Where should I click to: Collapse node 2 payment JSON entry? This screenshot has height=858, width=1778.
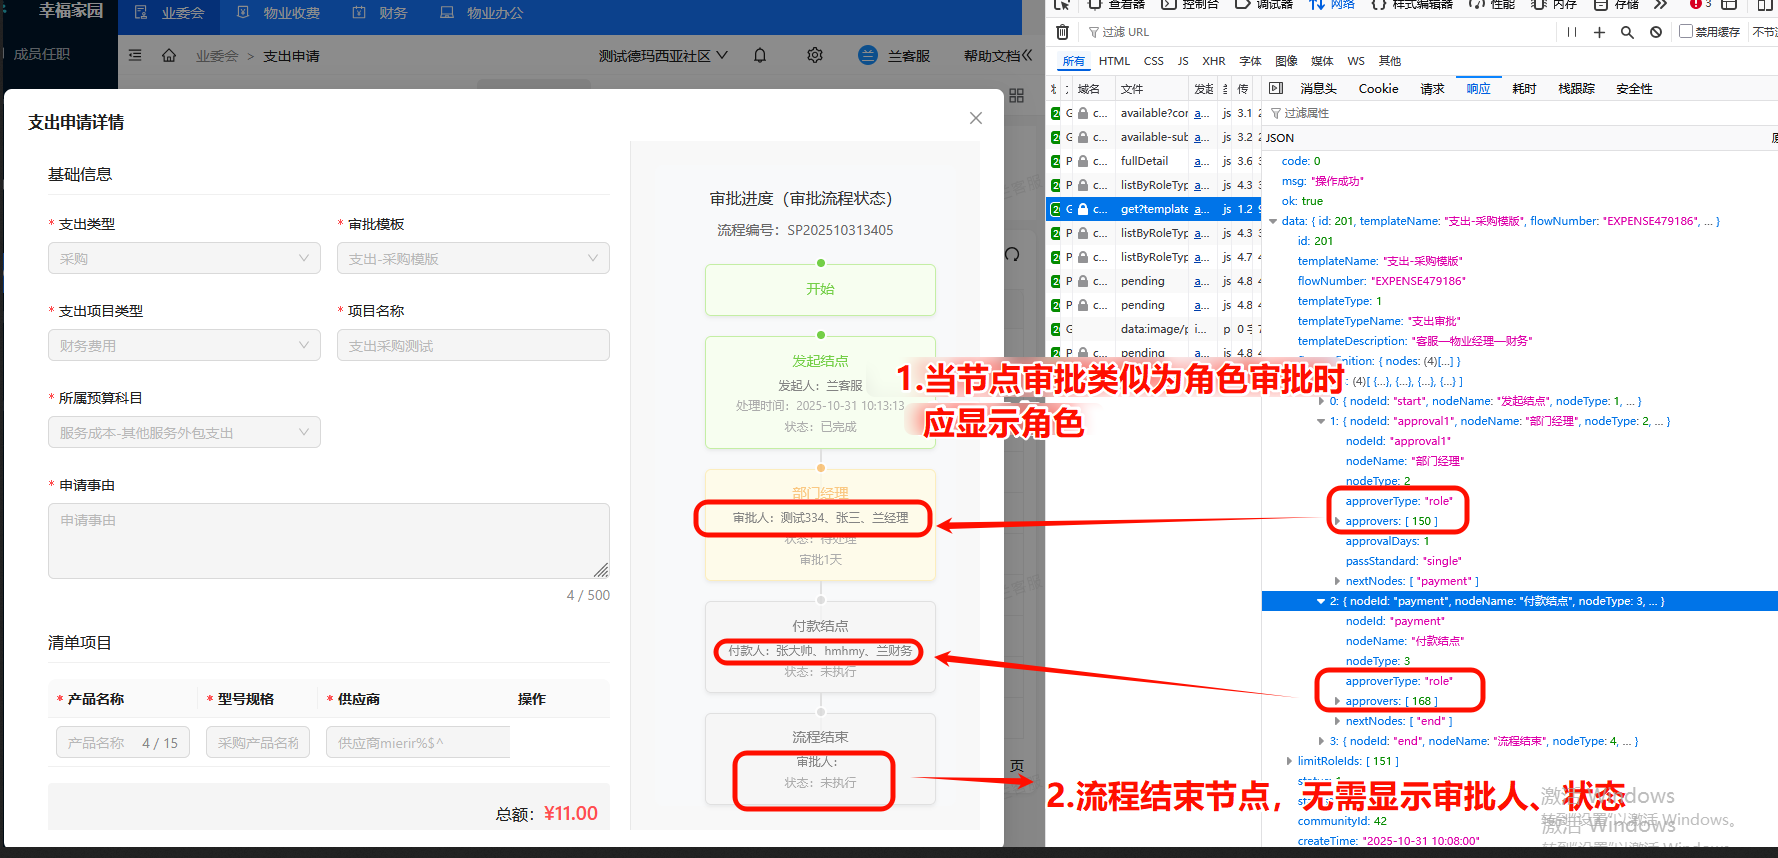[1321, 601]
